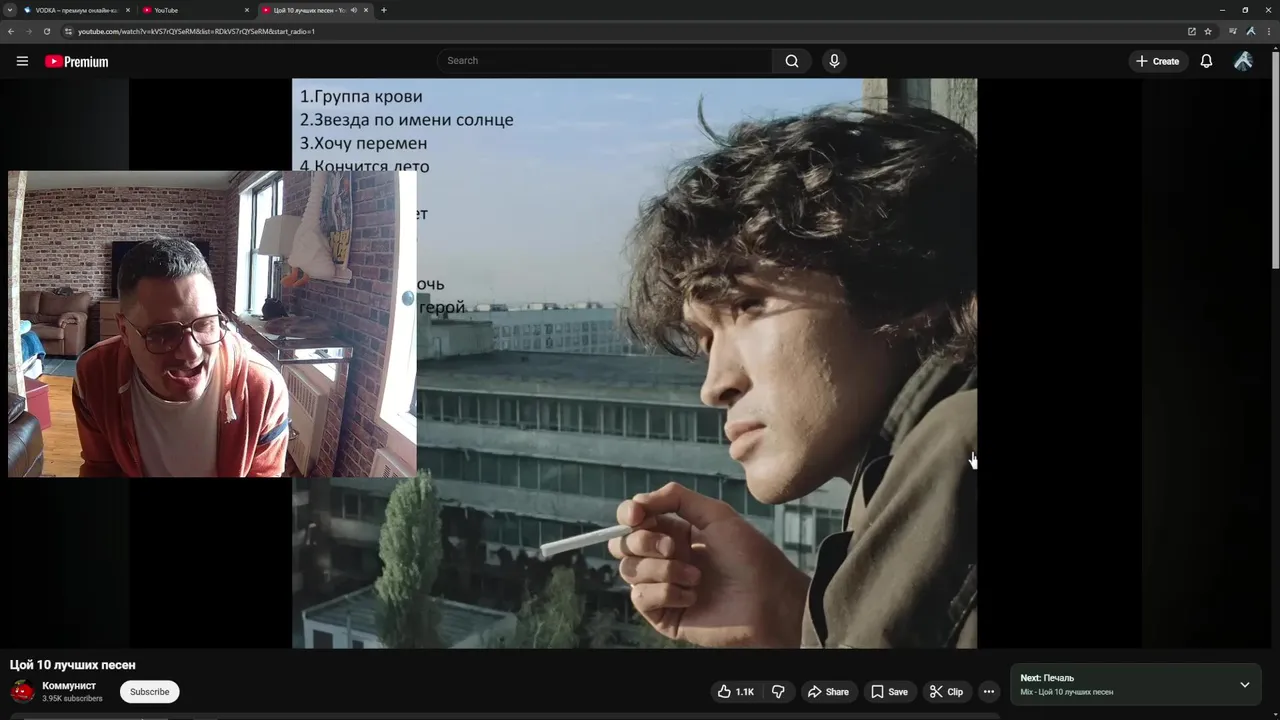Screen dimensions: 1280x720
Task: Open YouTube notifications bell
Action: coord(1206,61)
